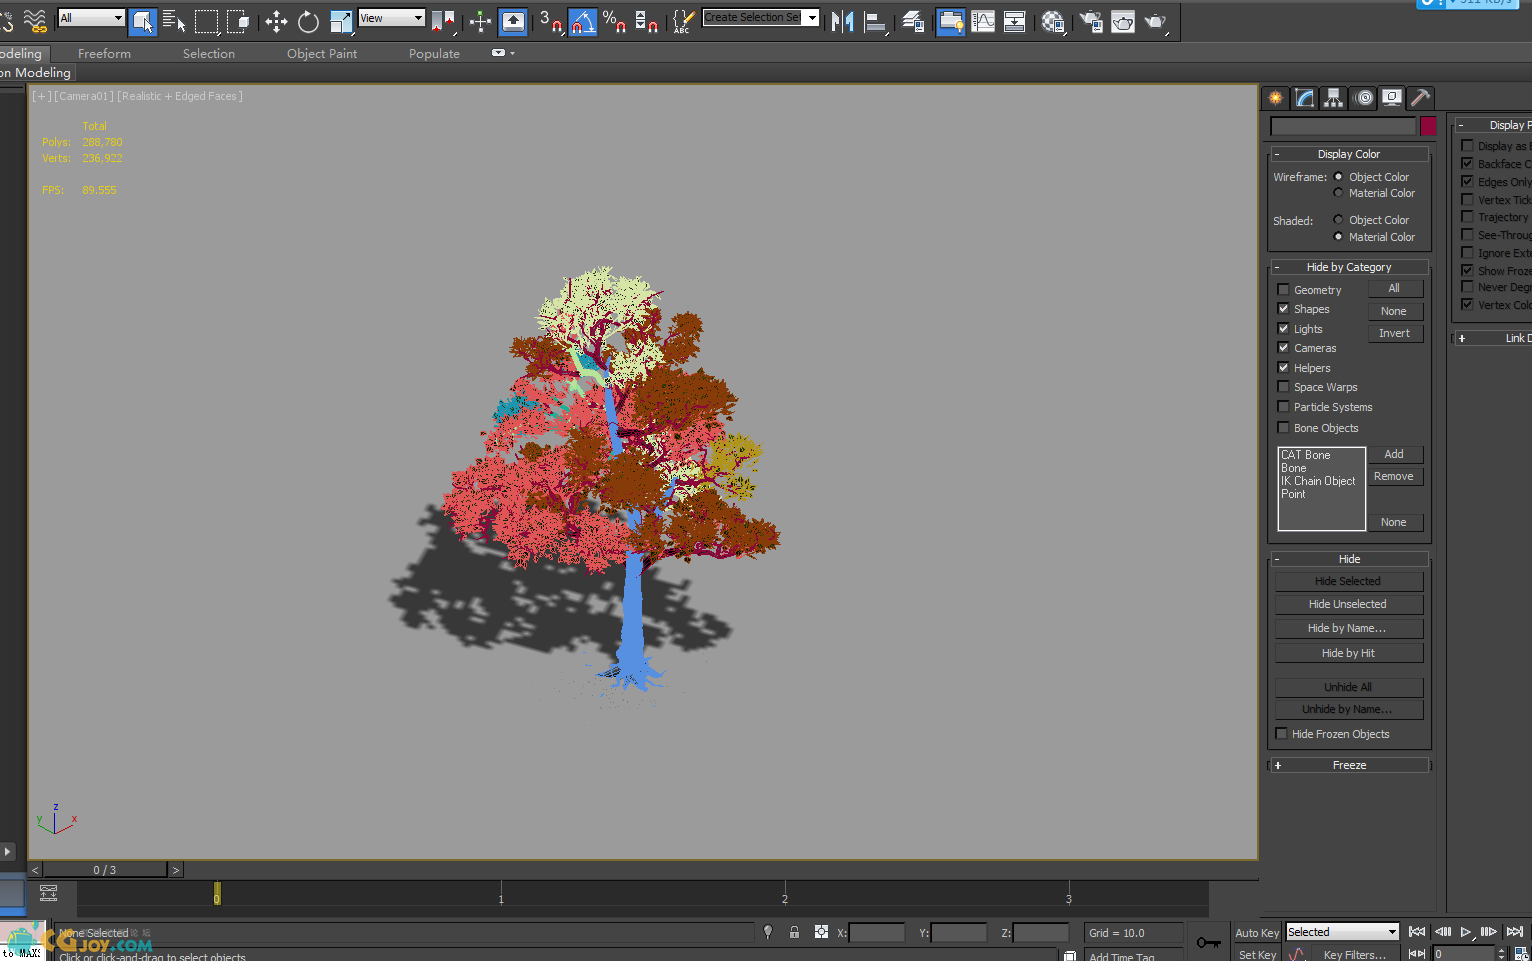Open Edit Named Selection Sets
Image resolution: width=1532 pixels, height=961 pixels.
point(684,21)
